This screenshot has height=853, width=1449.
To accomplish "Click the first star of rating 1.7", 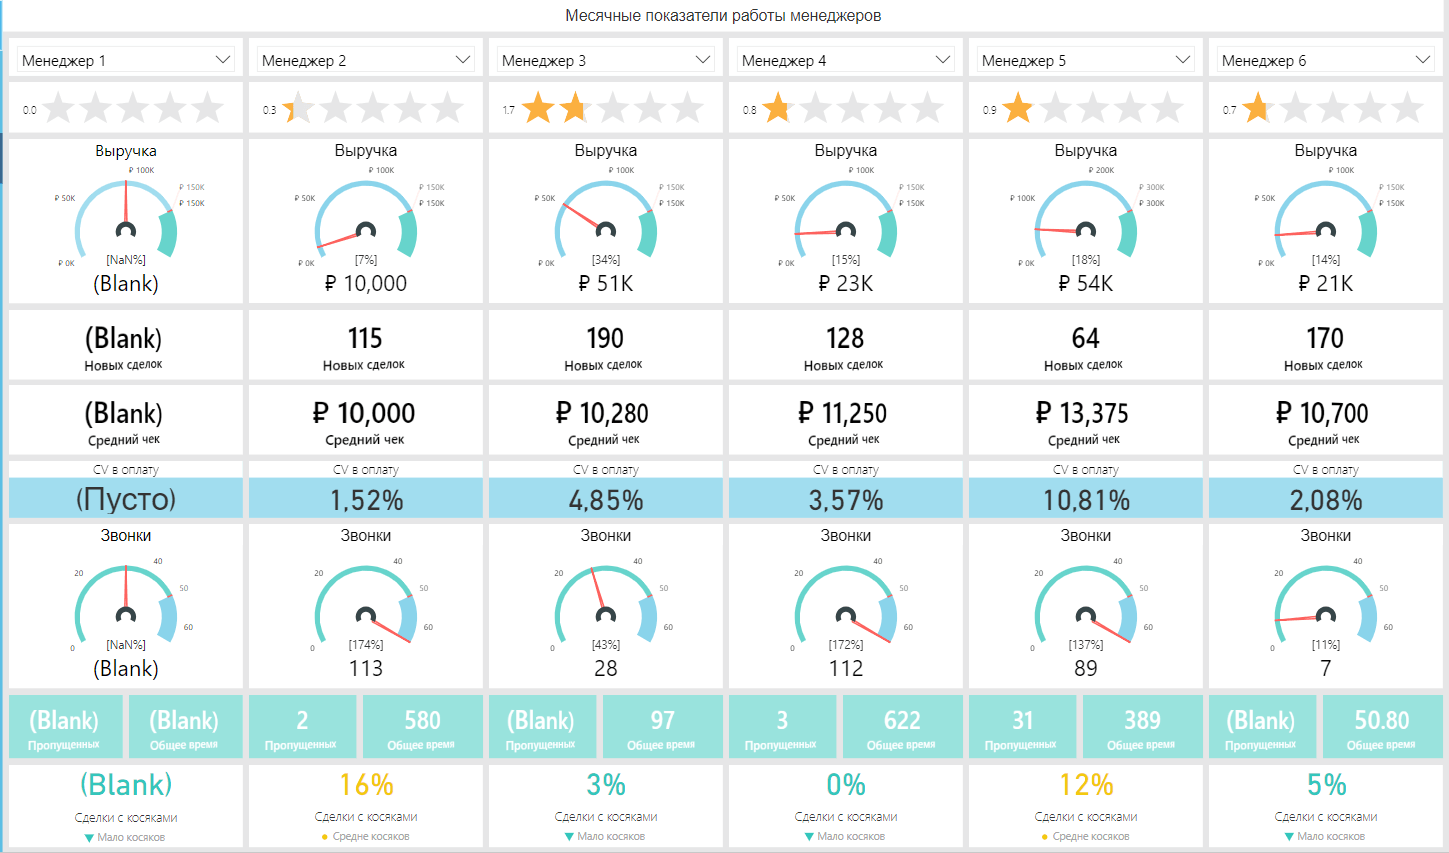I will click(538, 107).
